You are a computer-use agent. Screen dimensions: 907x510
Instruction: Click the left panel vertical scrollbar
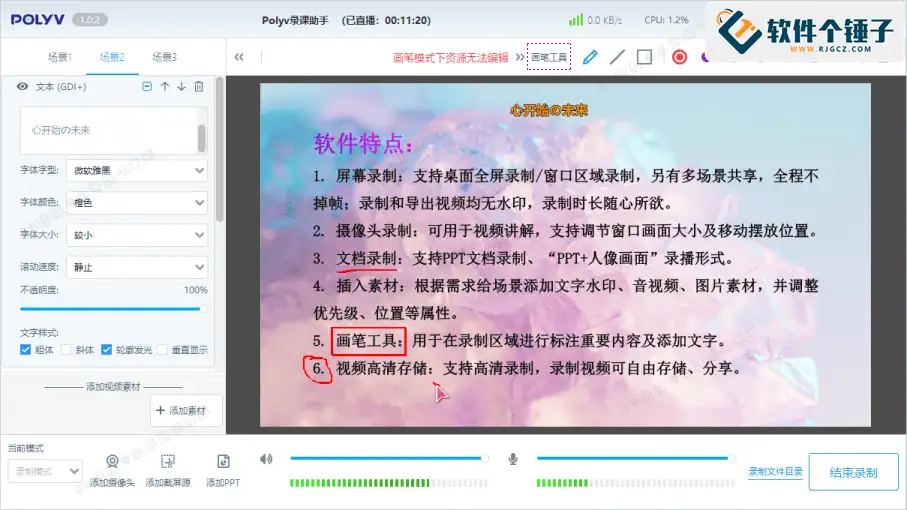tap(219, 149)
